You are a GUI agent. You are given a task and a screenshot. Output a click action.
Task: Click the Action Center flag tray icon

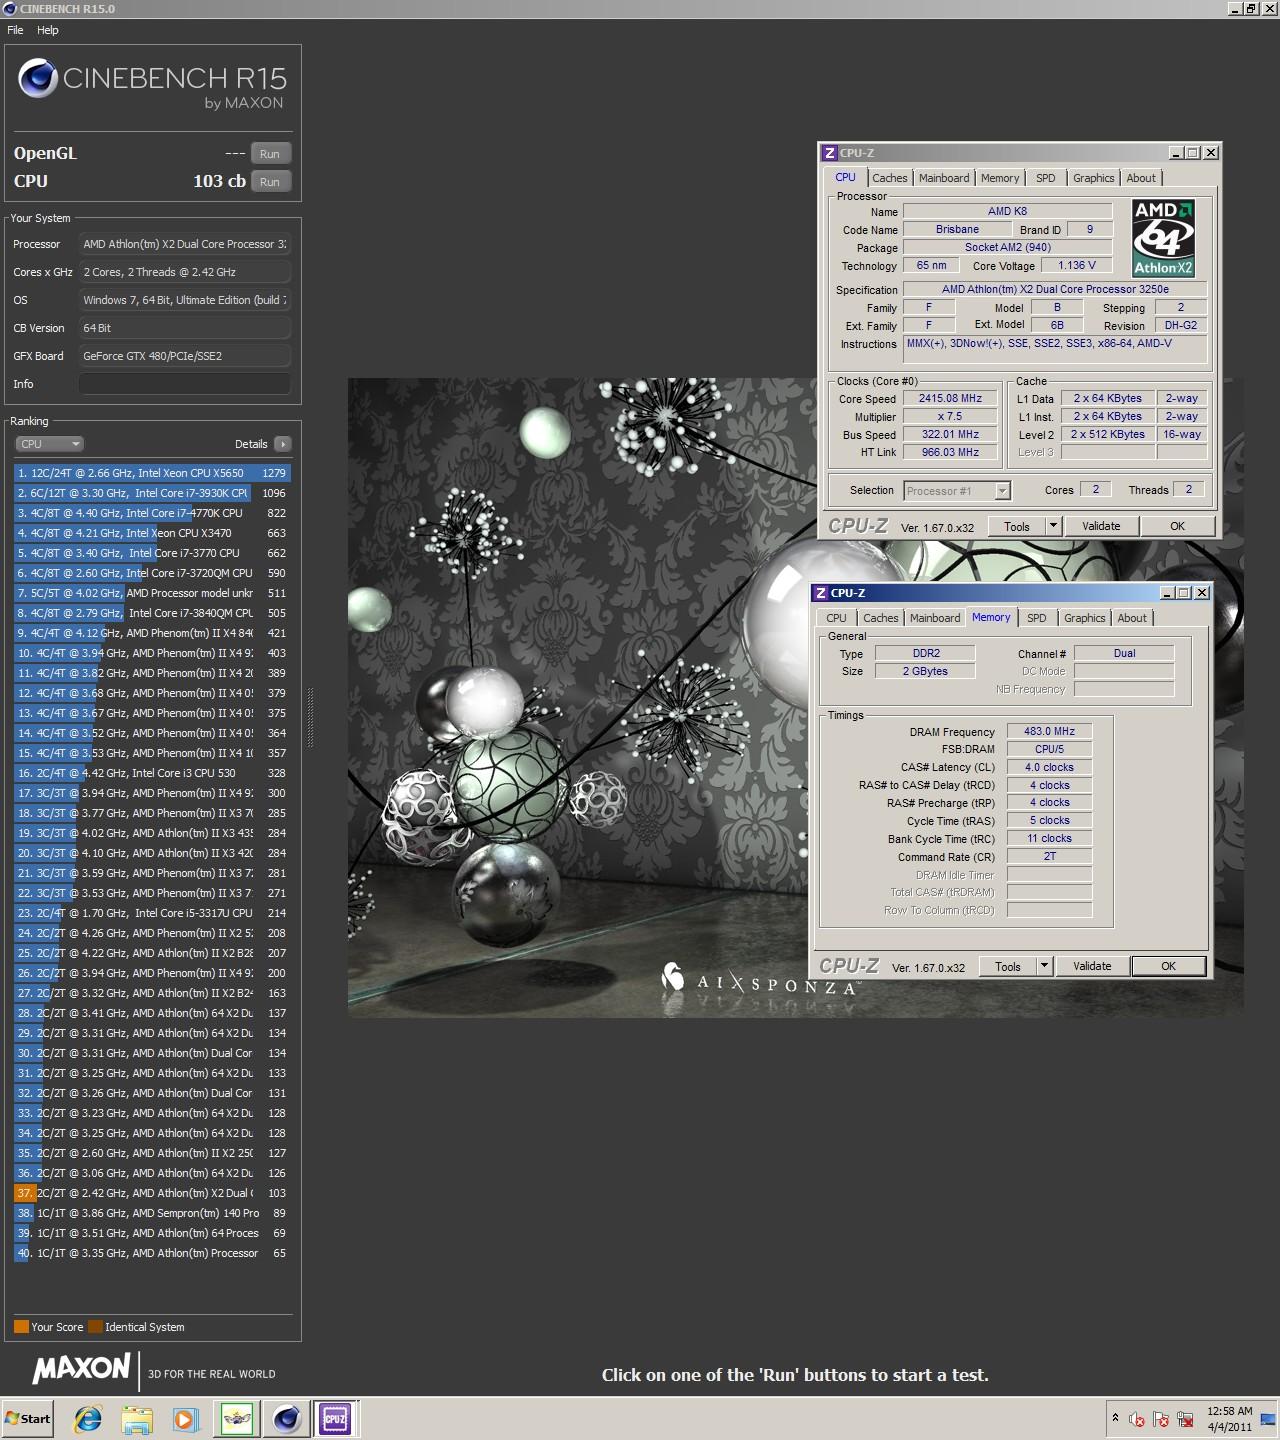(x=1161, y=1419)
